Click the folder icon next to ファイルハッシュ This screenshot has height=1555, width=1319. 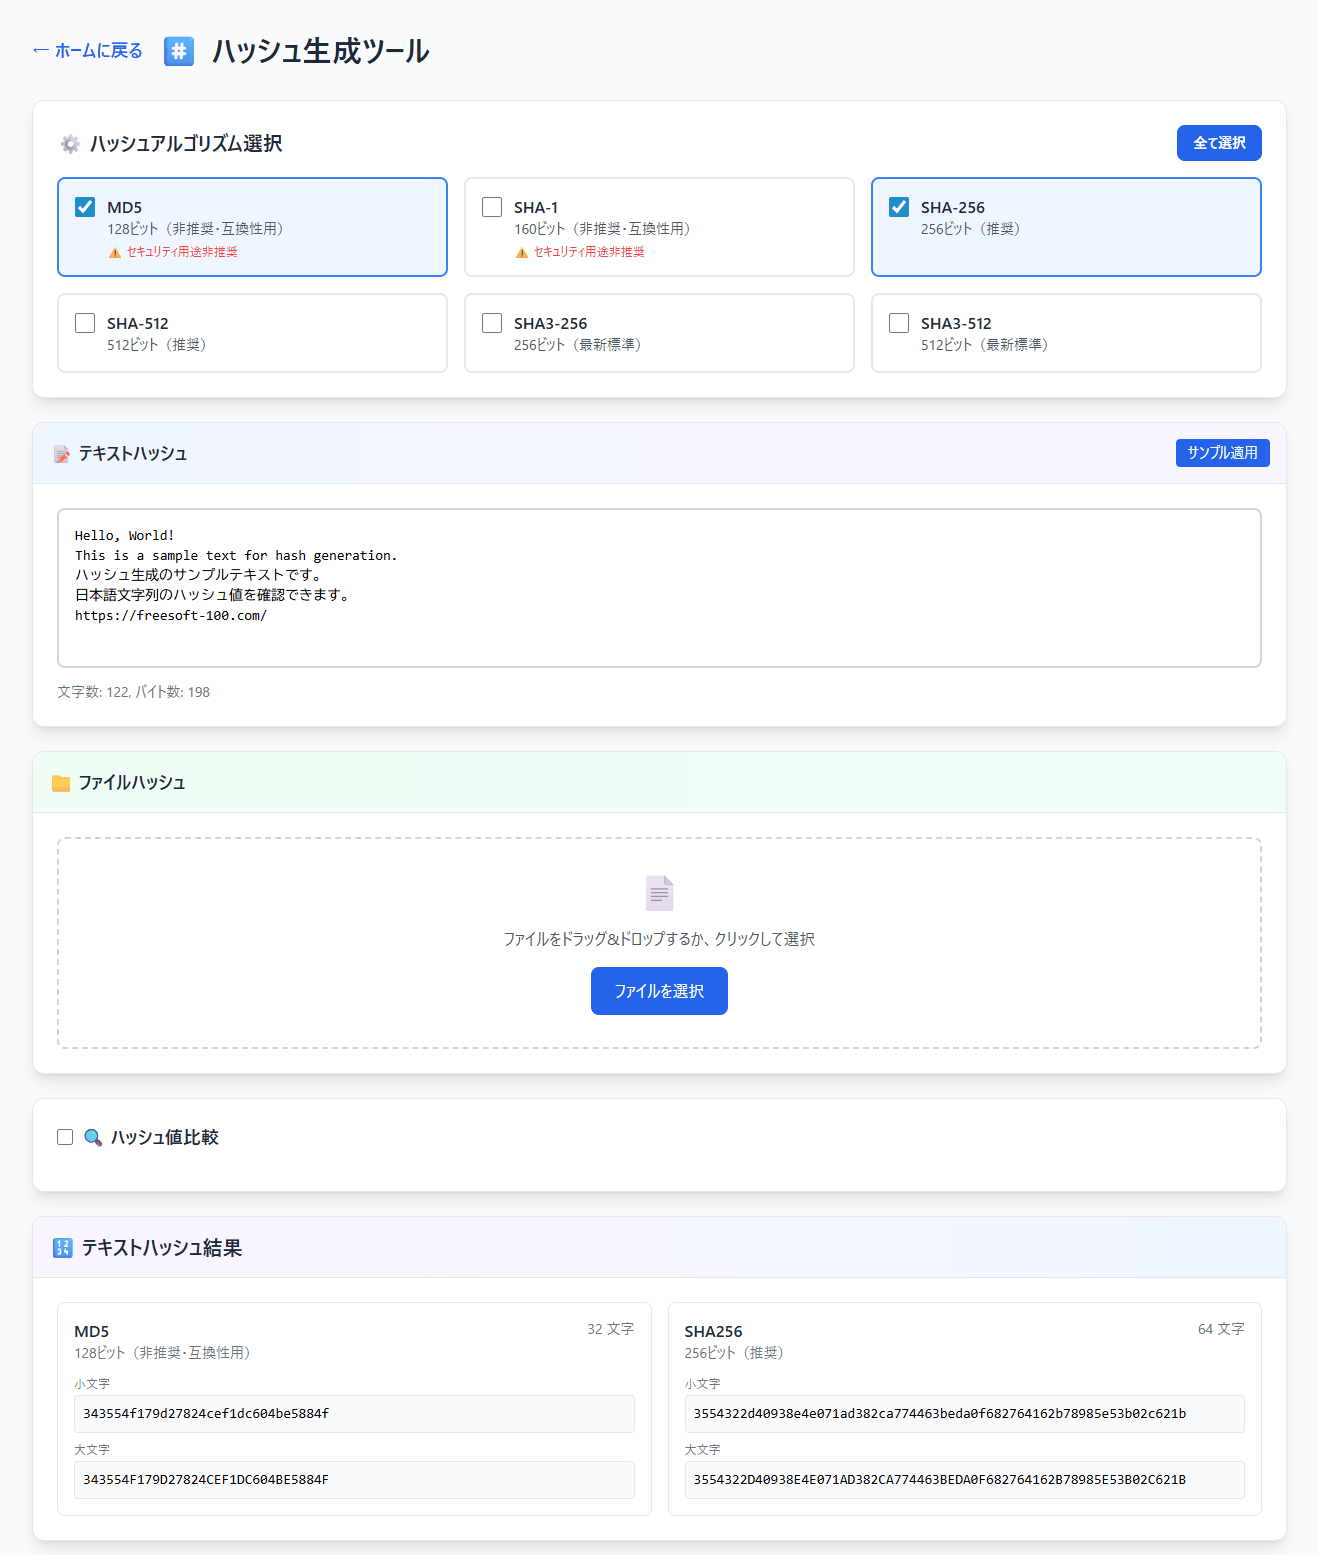[x=61, y=783]
